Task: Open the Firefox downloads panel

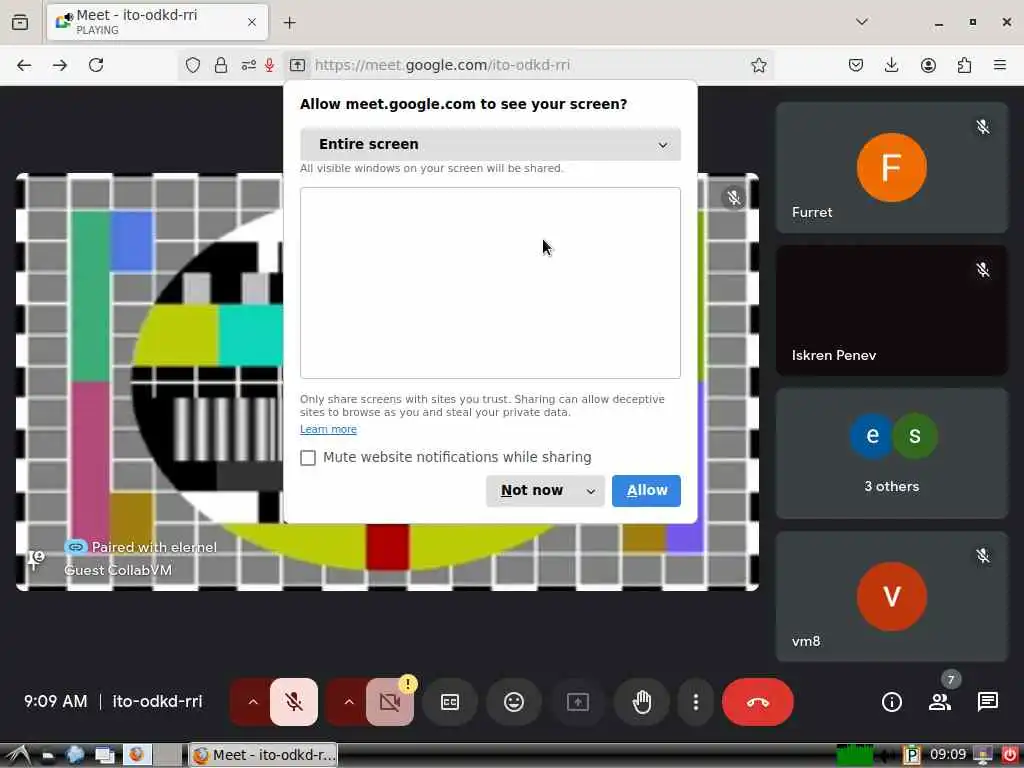Action: click(891, 65)
